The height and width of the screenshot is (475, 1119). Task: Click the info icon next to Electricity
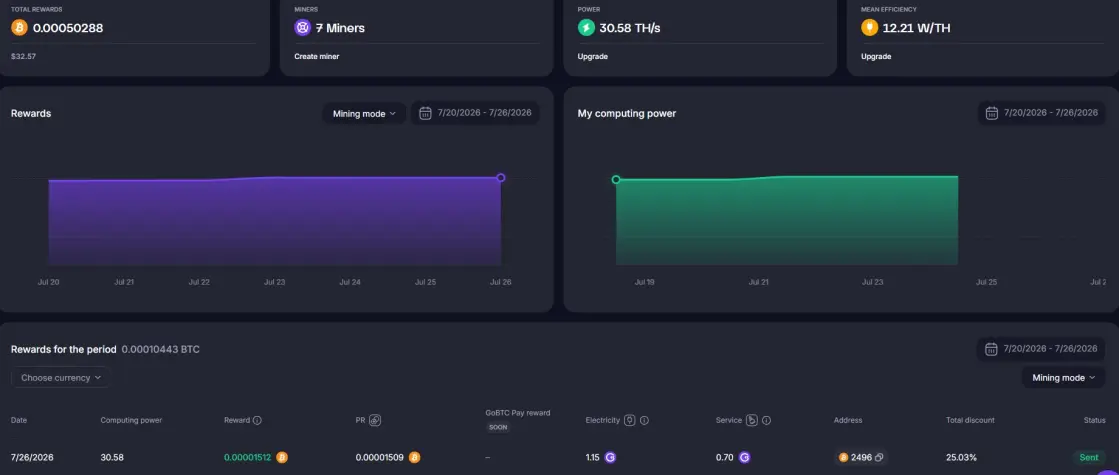pyautogui.click(x=644, y=420)
